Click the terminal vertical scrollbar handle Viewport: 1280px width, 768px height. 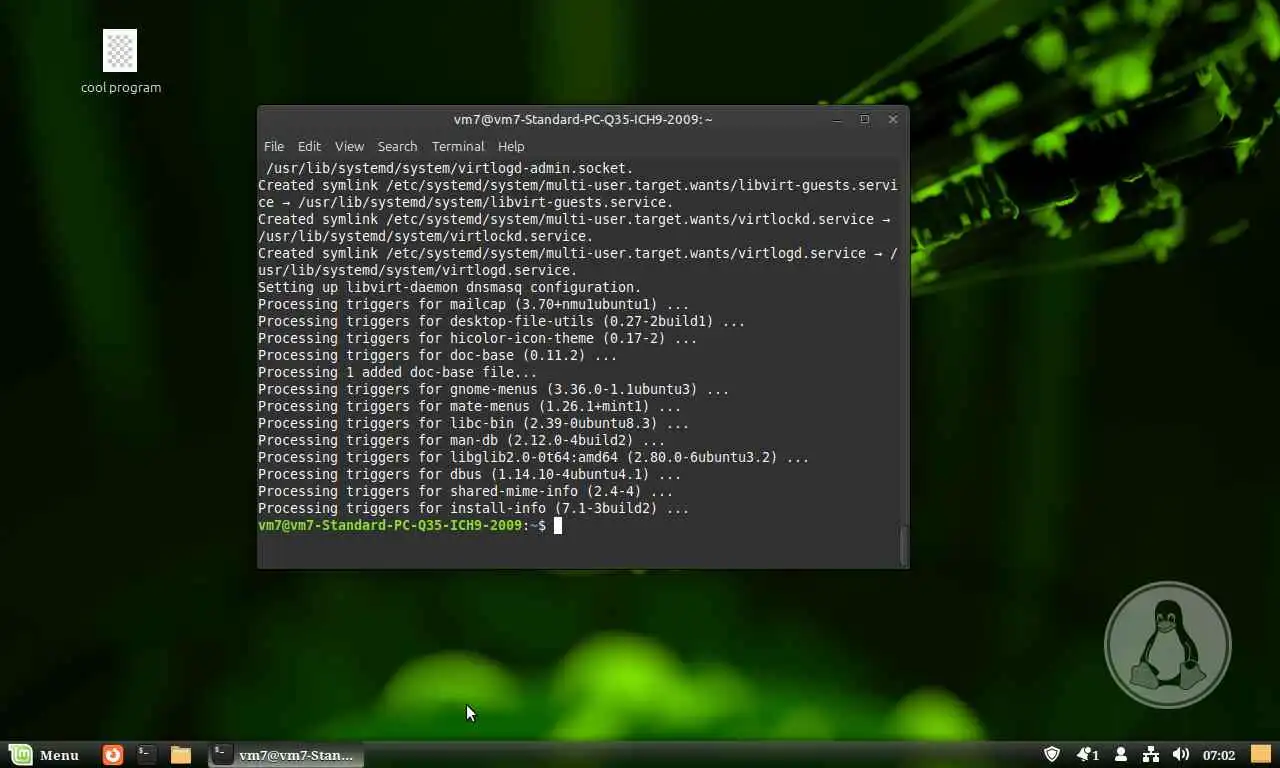[904, 545]
